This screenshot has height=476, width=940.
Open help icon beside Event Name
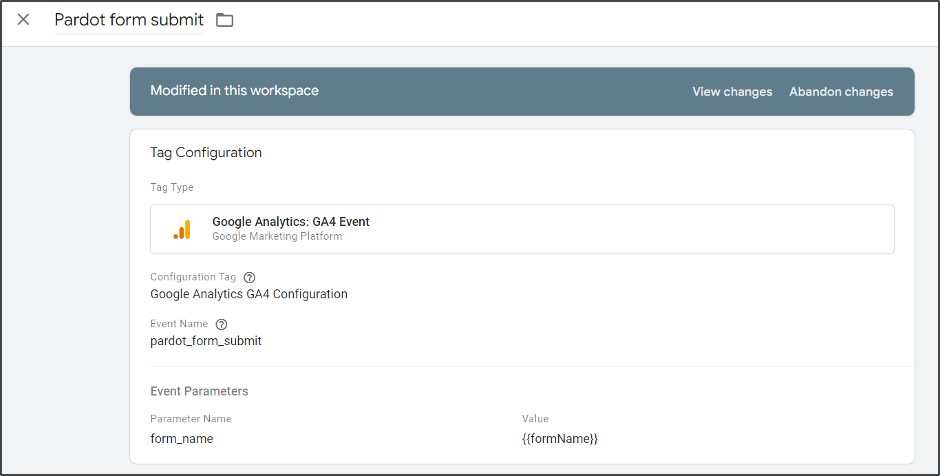(221, 324)
